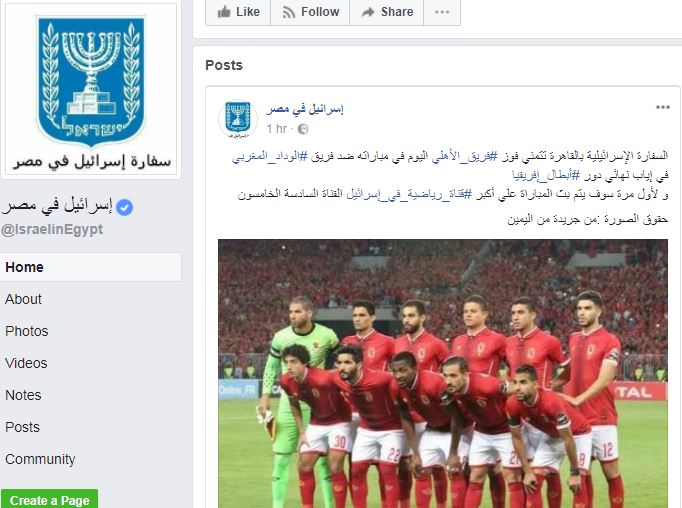Click the Share arrow button
This screenshot has height=508, width=682.
click(387, 12)
